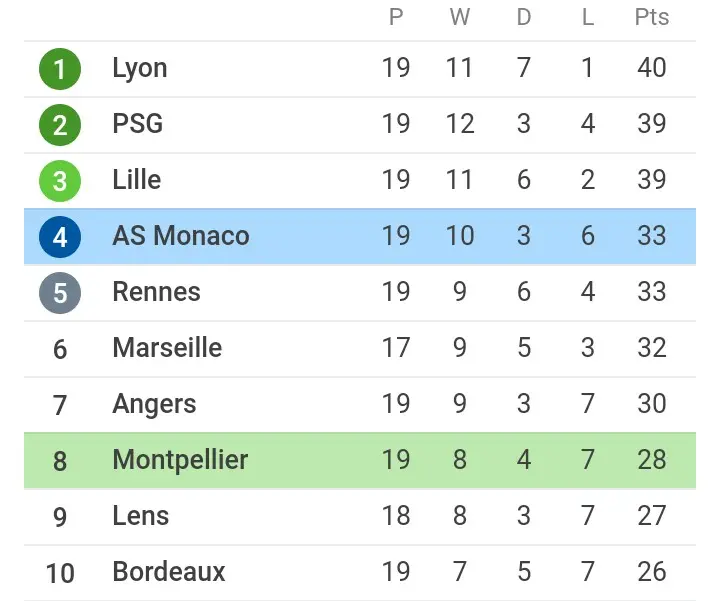Open the Lyon team row
This screenshot has height=601, width=720.
[x=360, y=69]
